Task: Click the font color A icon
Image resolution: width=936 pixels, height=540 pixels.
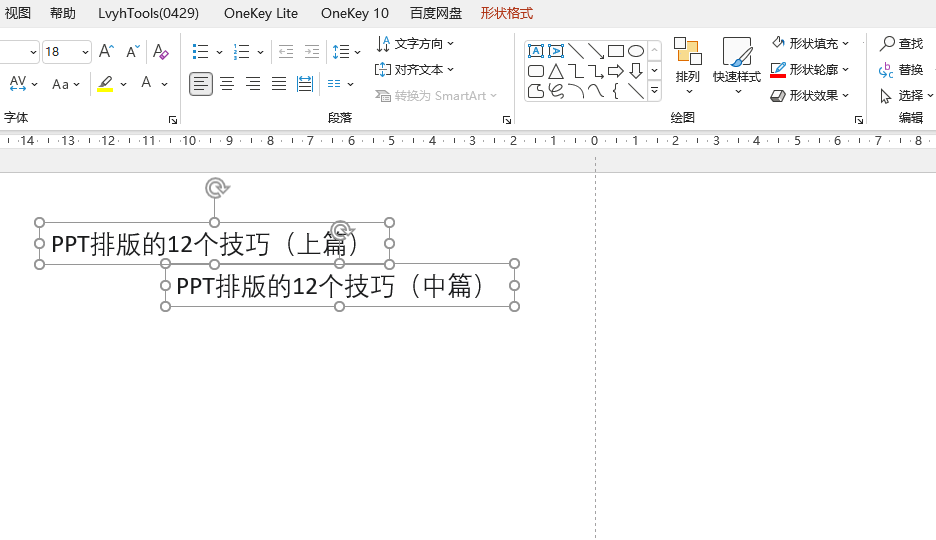Action: (x=146, y=83)
